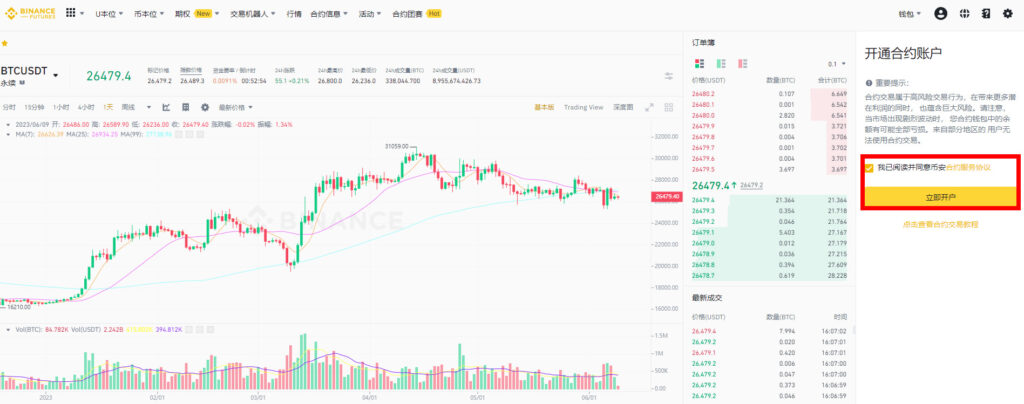Switch to 深度图 depth chart
The image size is (1024, 404).
tap(623, 107)
